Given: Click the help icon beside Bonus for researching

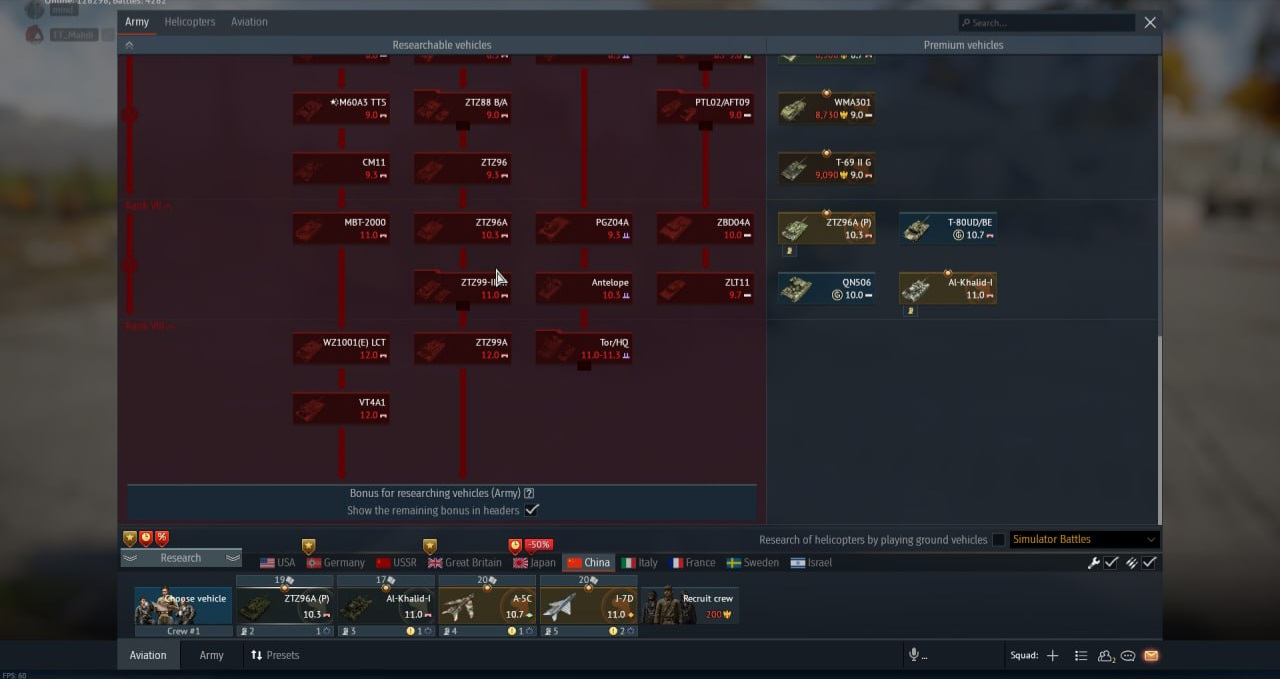Looking at the screenshot, I should [529, 493].
